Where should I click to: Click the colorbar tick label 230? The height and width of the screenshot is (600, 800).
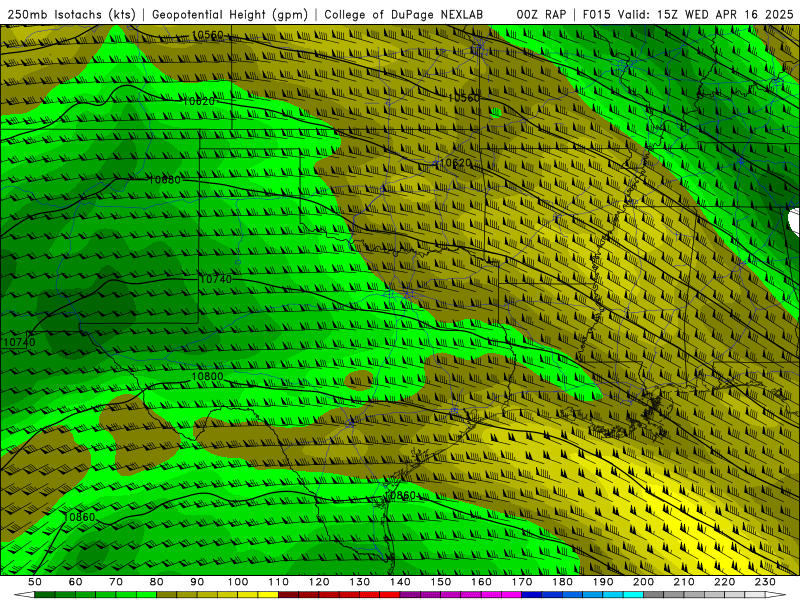point(765,582)
